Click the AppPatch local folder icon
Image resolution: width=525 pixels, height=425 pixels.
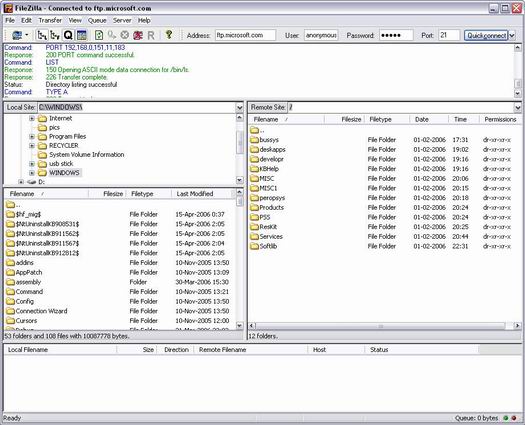[x=10, y=273]
